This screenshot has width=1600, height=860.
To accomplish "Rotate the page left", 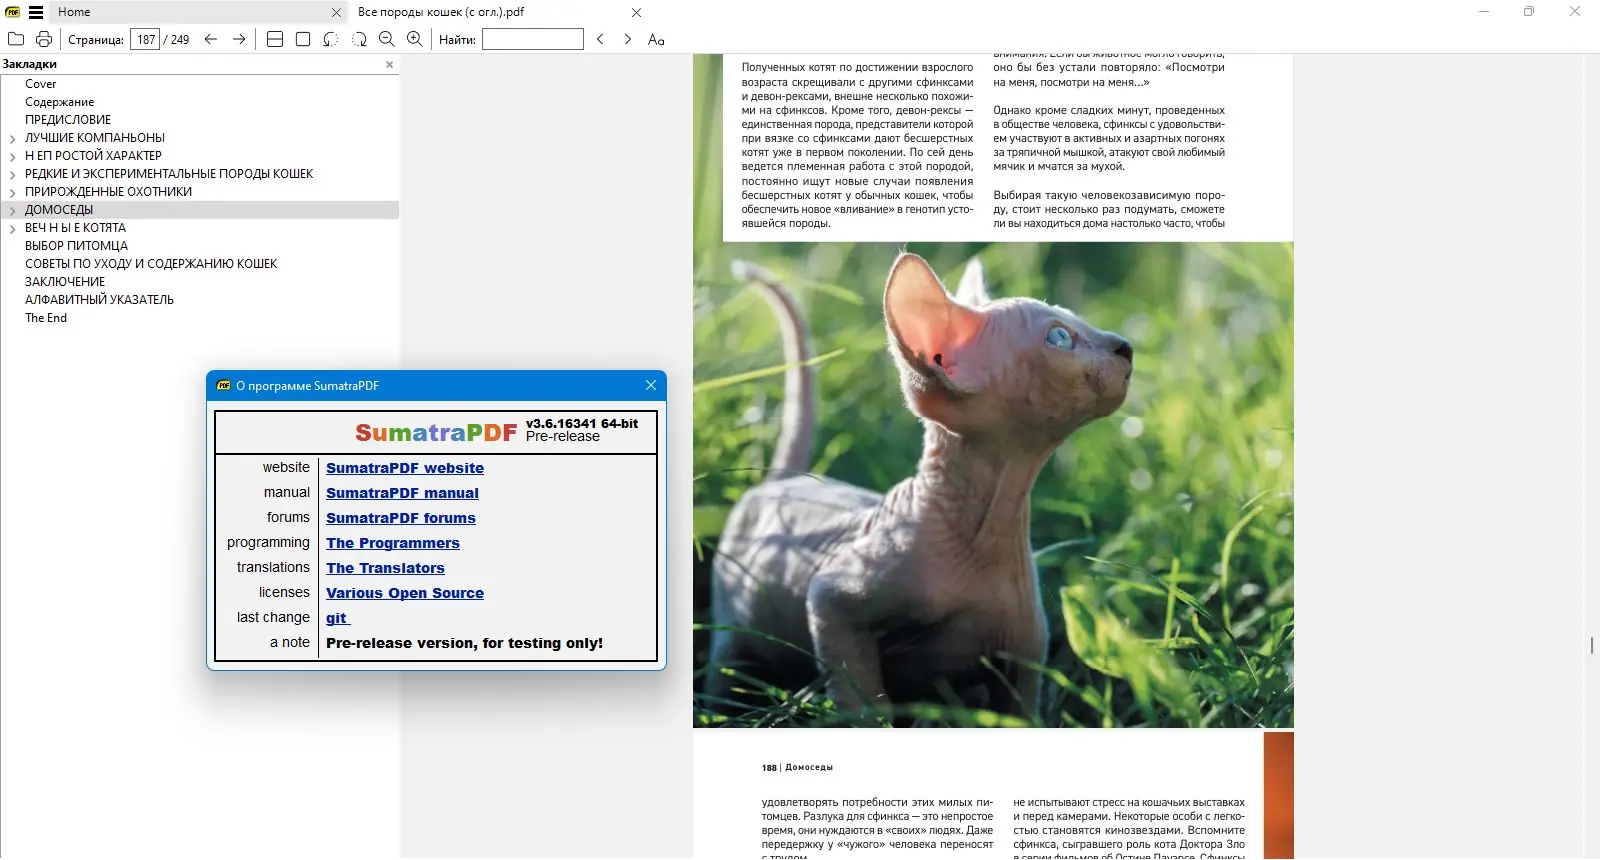I will tap(331, 39).
